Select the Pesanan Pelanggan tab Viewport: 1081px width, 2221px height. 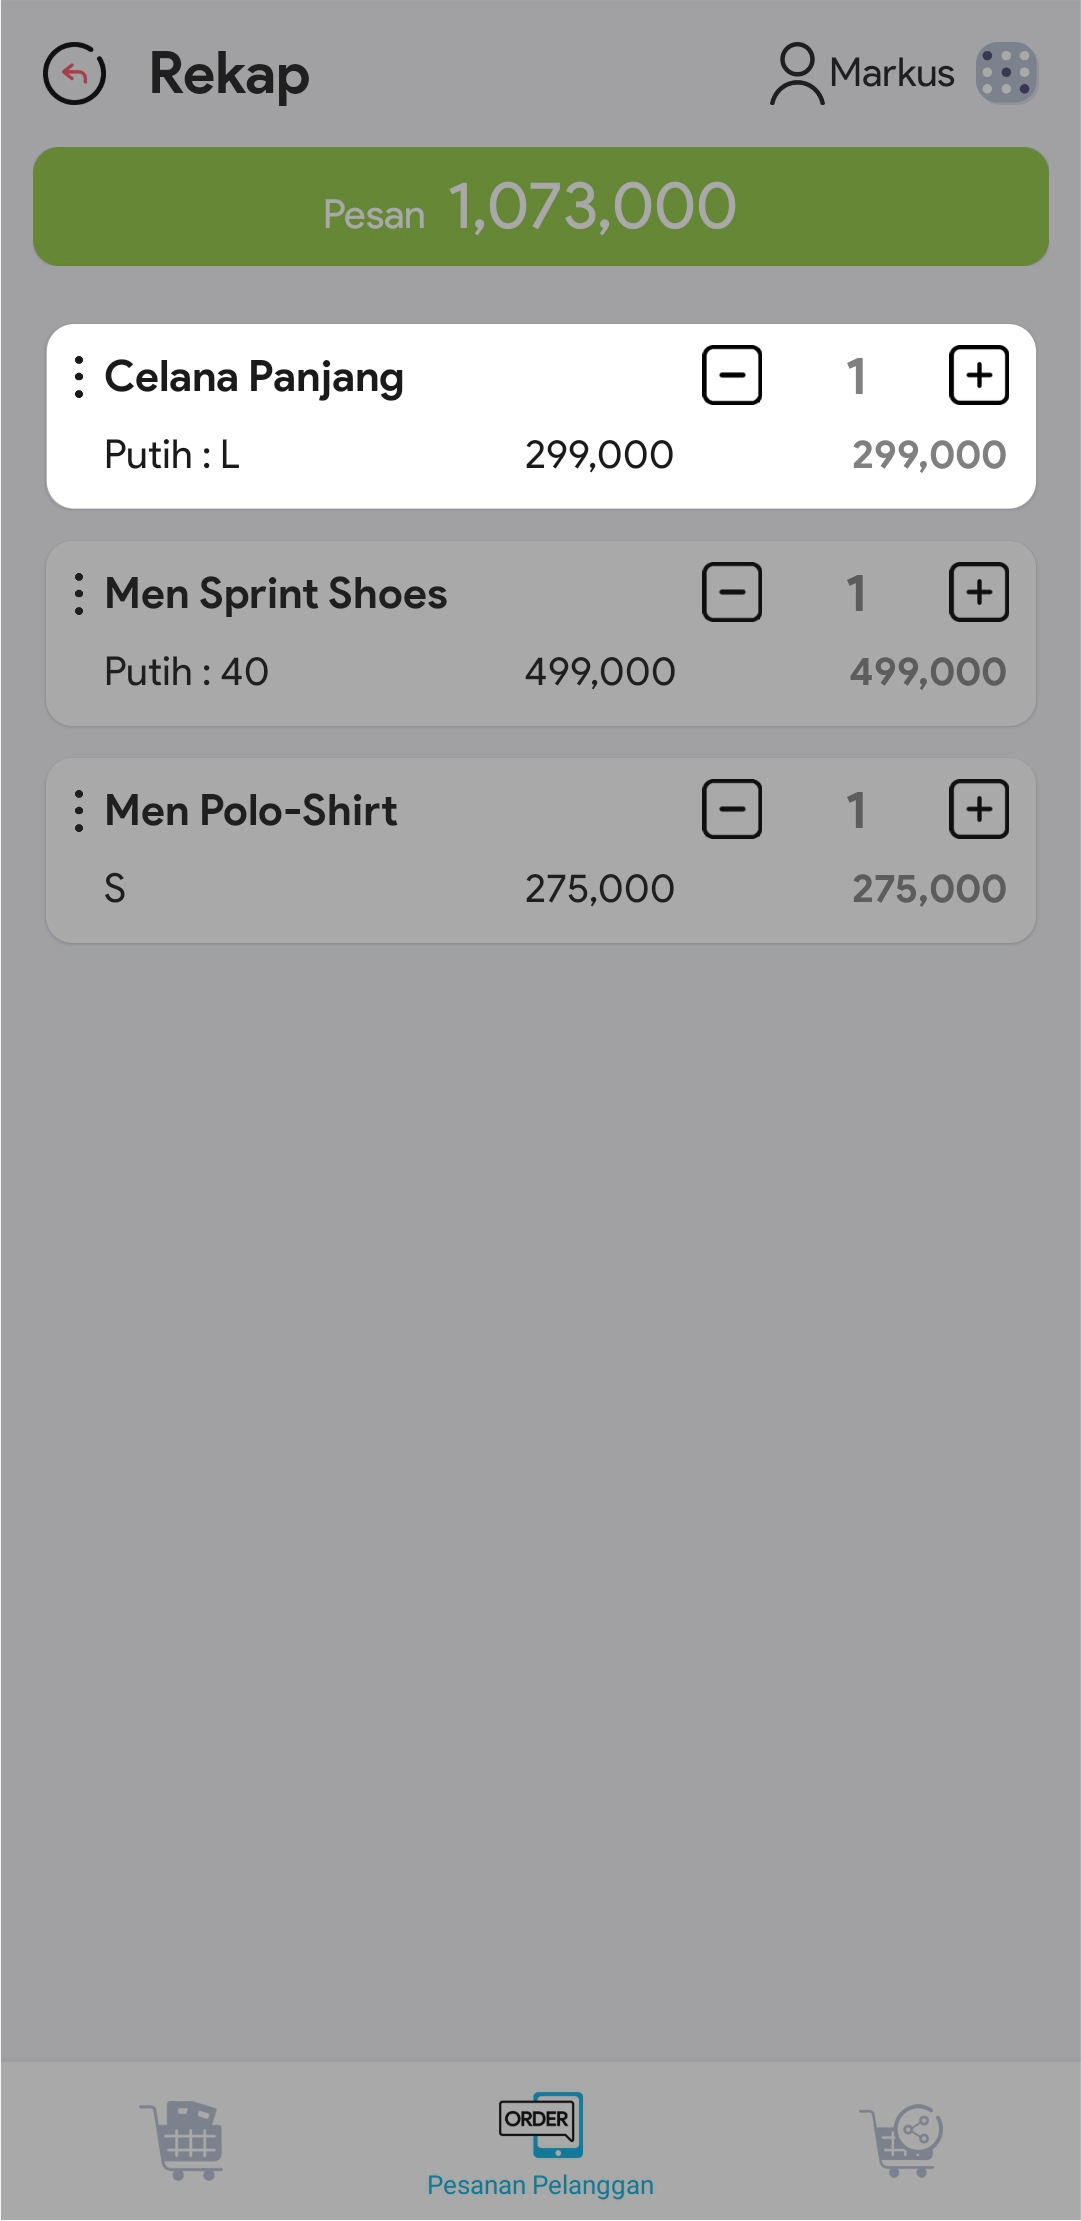(x=540, y=2142)
